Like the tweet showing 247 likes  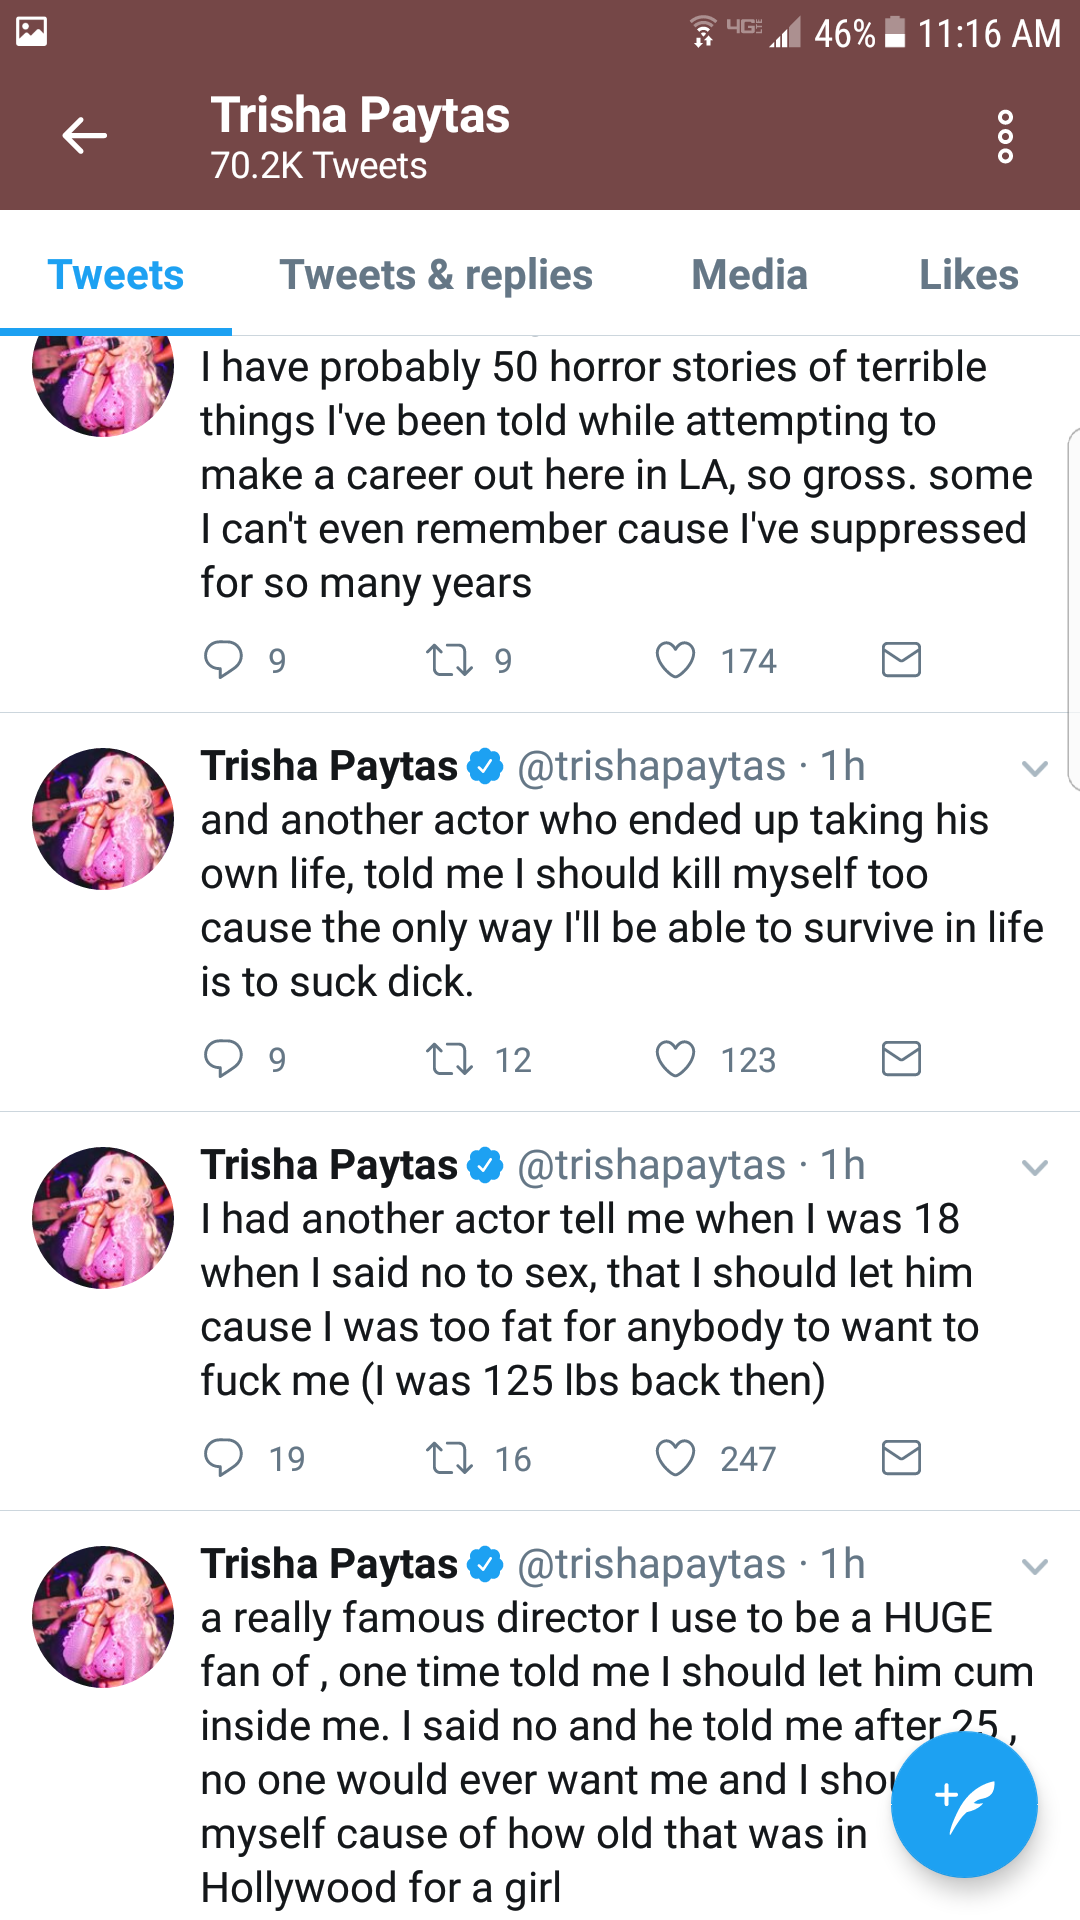point(675,1458)
